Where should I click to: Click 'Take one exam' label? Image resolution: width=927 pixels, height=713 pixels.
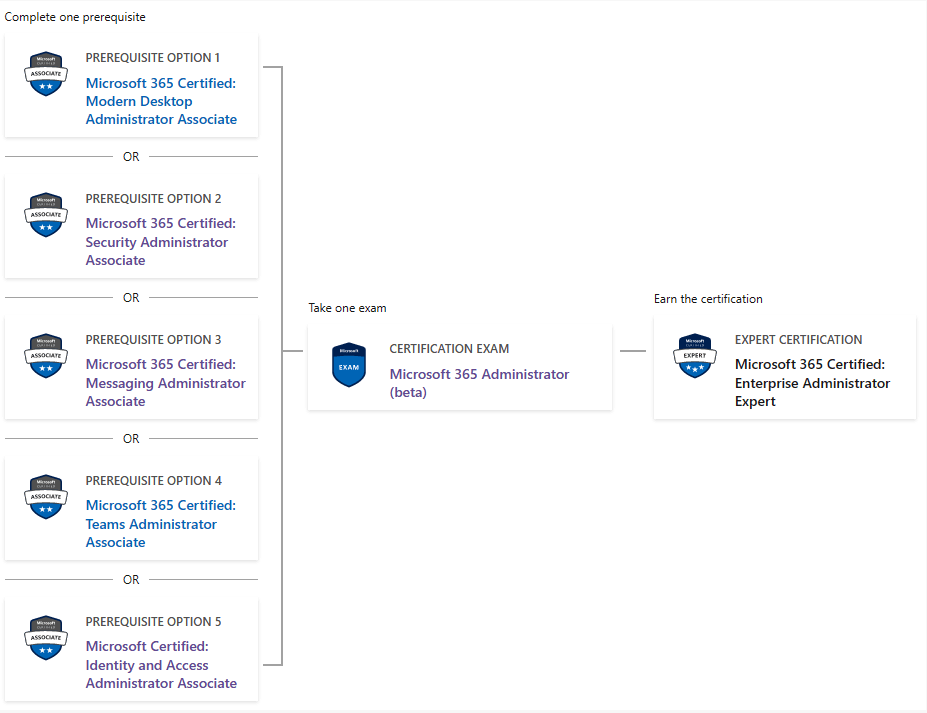[347, 308]
